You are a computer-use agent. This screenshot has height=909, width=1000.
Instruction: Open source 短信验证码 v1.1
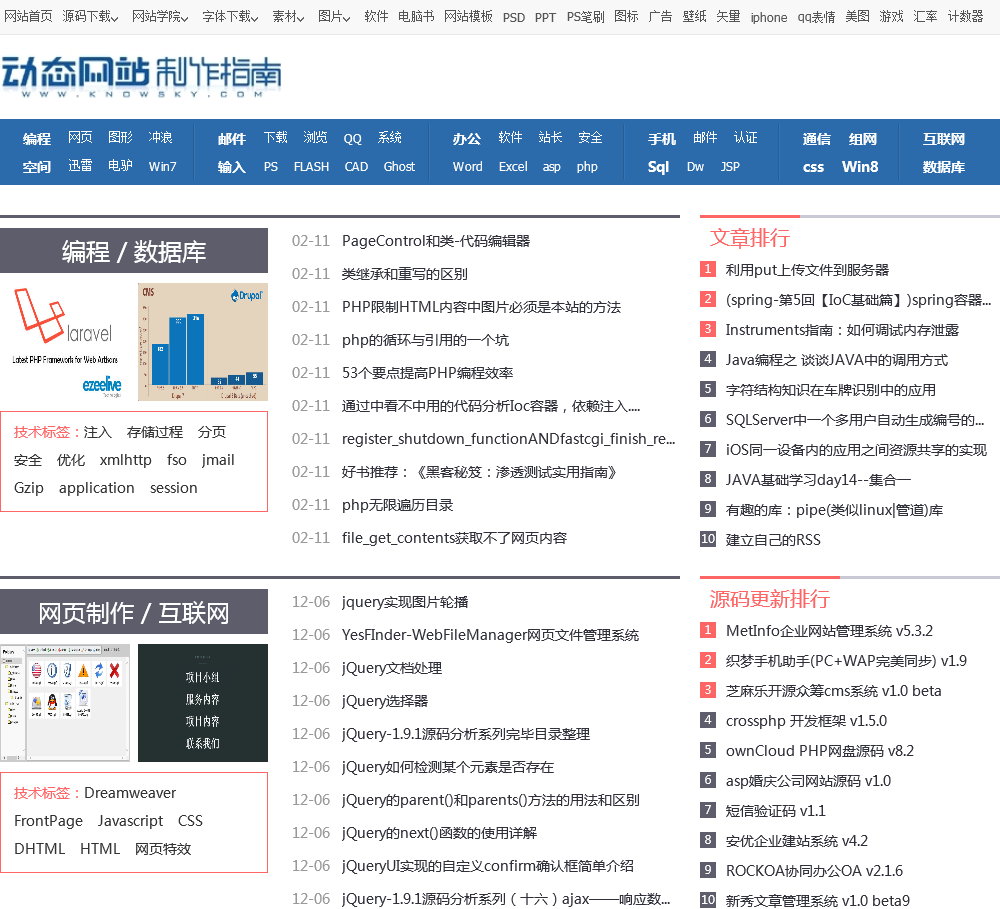(776, 811)
